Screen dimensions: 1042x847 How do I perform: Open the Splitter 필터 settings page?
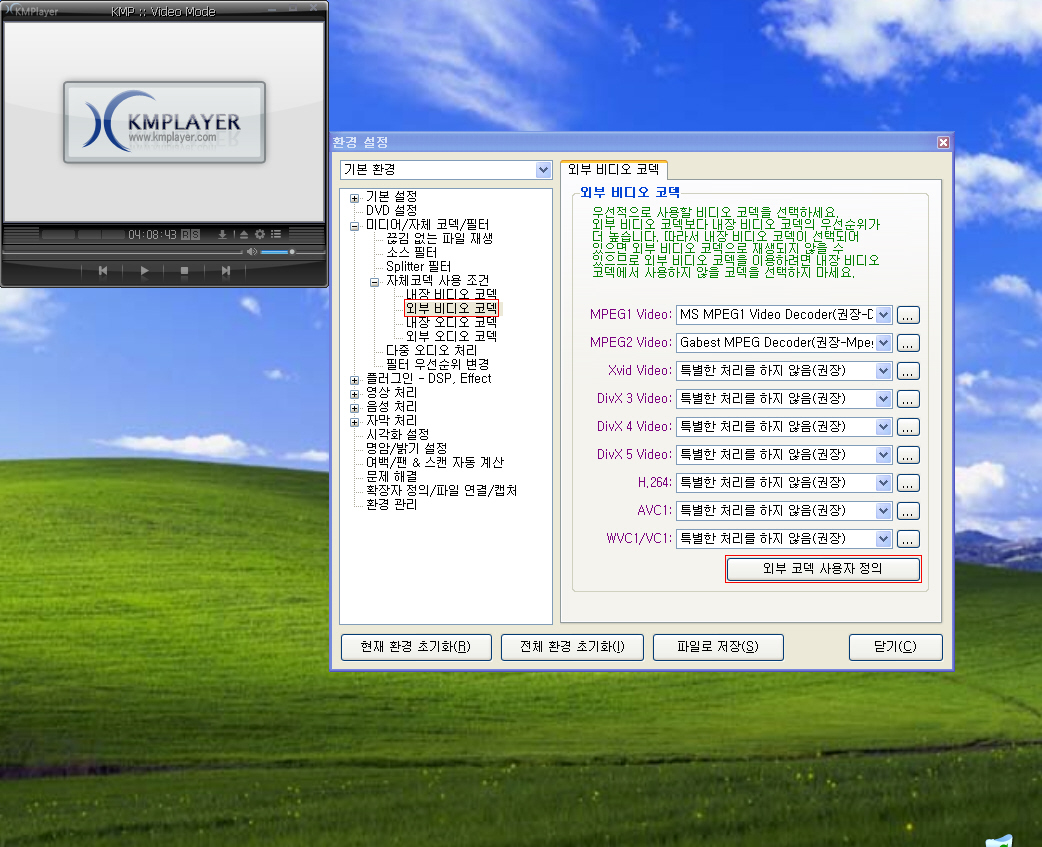tap(418, 266)
